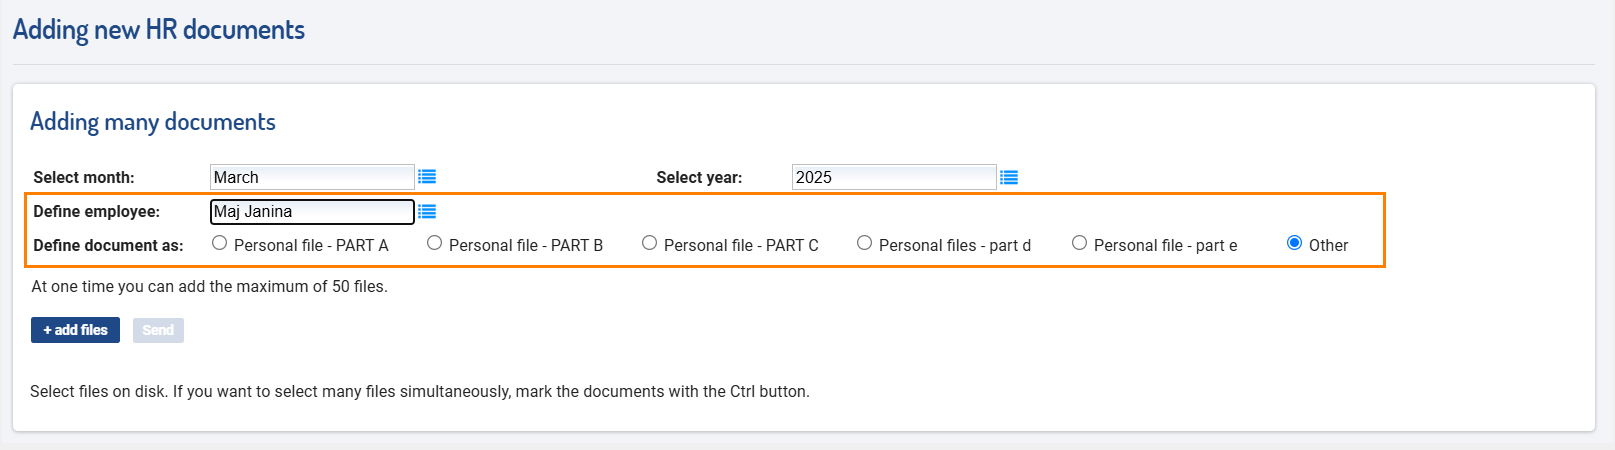Choose Personal files - part d option
1615x450 pixels.
click(864, 243)
